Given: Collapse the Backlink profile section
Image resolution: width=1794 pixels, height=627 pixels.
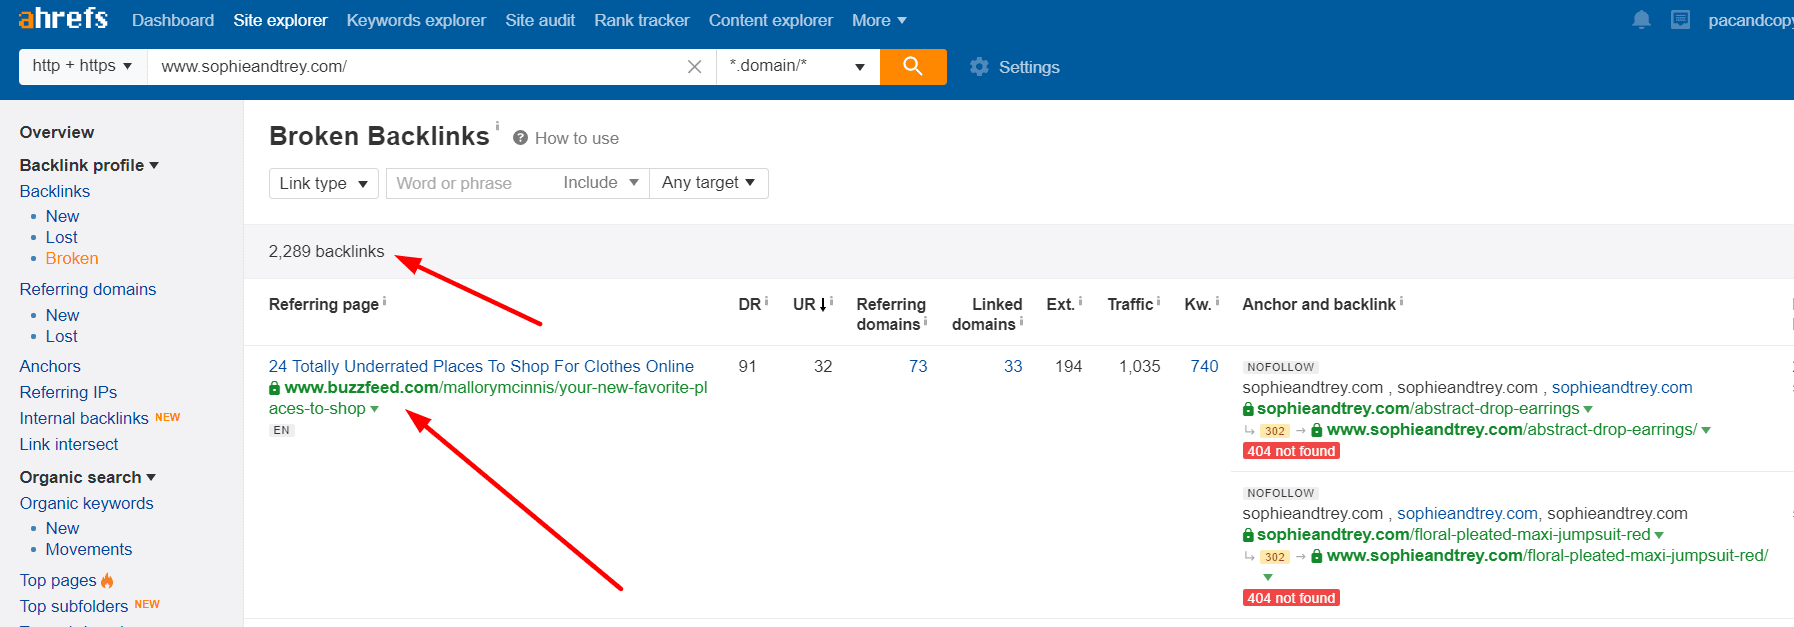Looking at the screenshot, I should point(89,165).
